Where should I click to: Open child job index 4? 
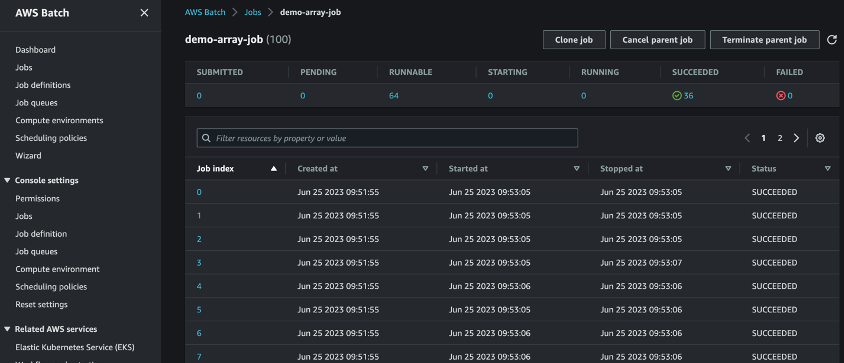tap(199, 286)
